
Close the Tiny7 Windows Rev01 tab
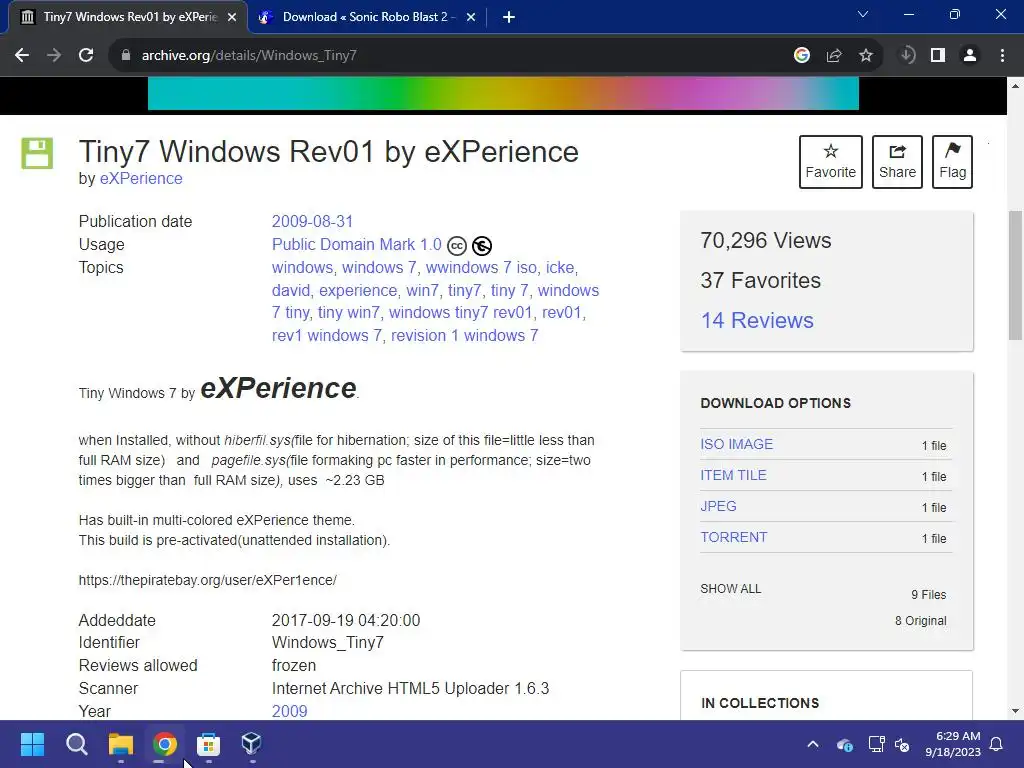point(232,18)
